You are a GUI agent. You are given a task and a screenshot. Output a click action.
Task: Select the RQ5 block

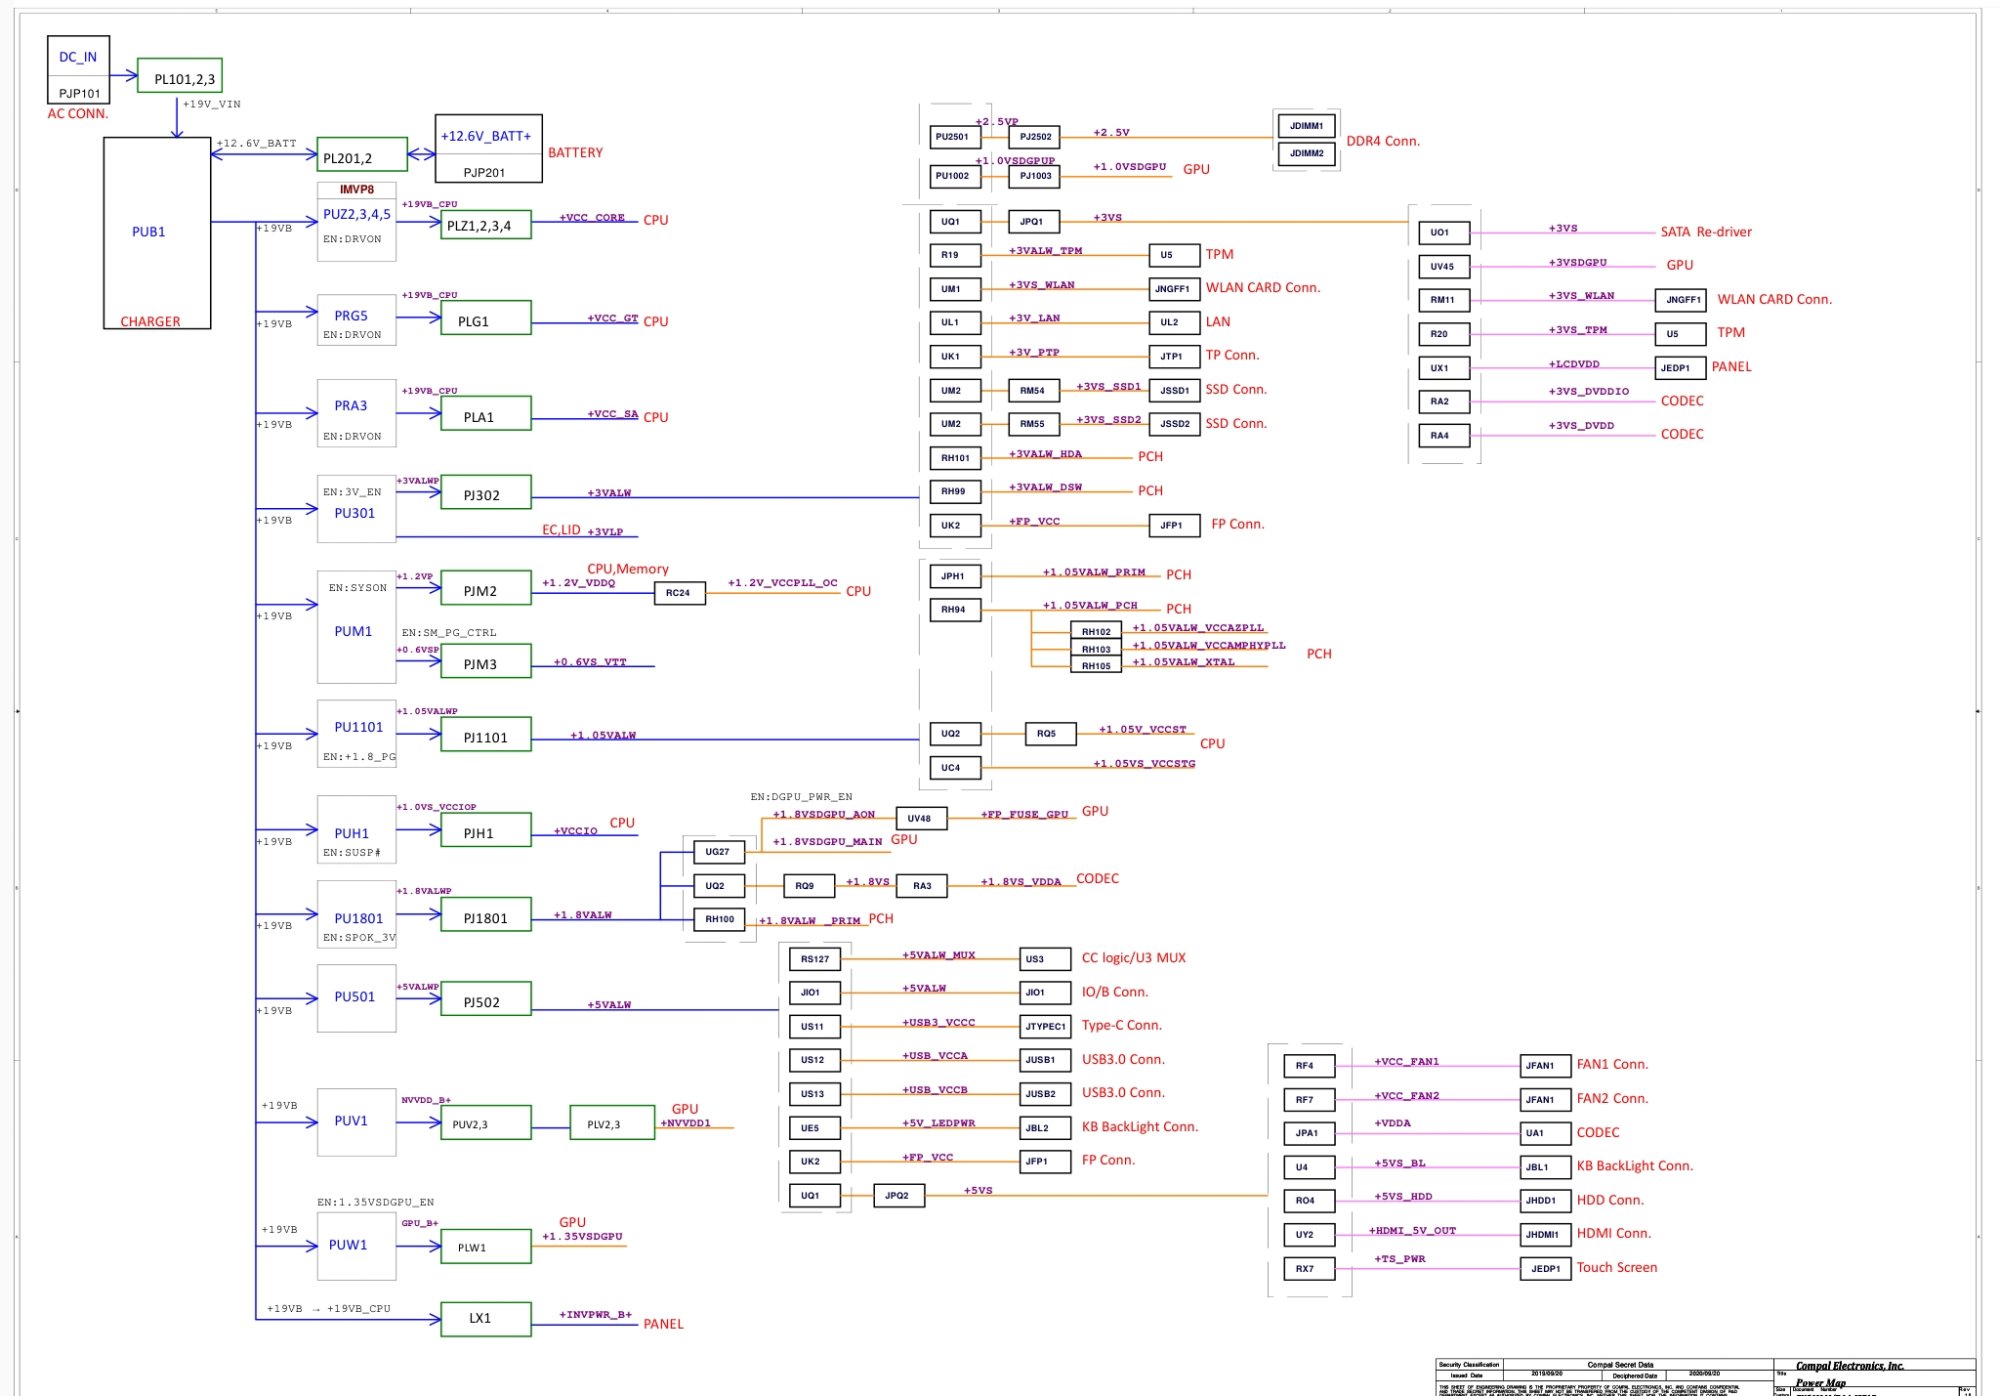(x=1050, y=734)
